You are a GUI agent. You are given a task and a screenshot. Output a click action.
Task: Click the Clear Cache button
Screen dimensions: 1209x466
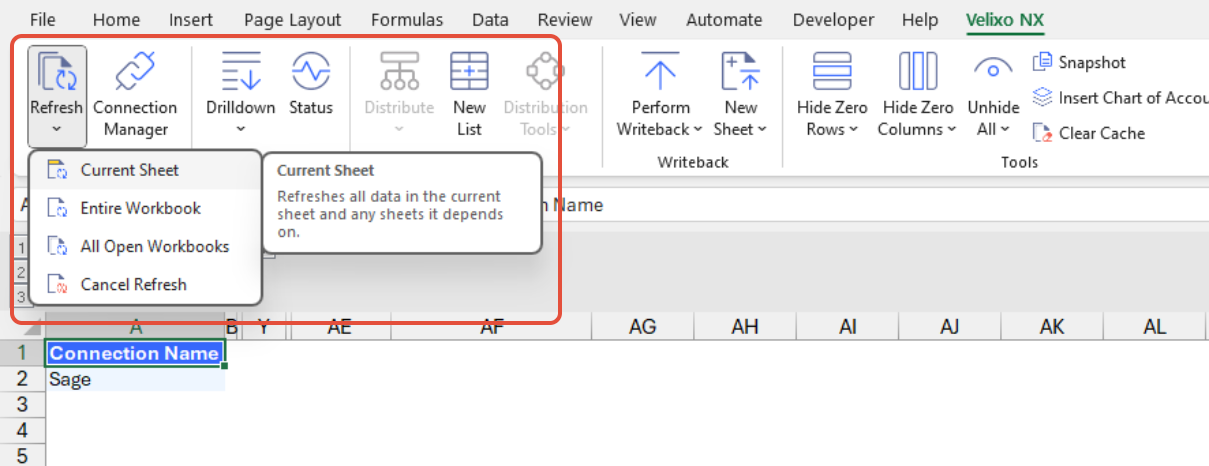point(1089,133)
